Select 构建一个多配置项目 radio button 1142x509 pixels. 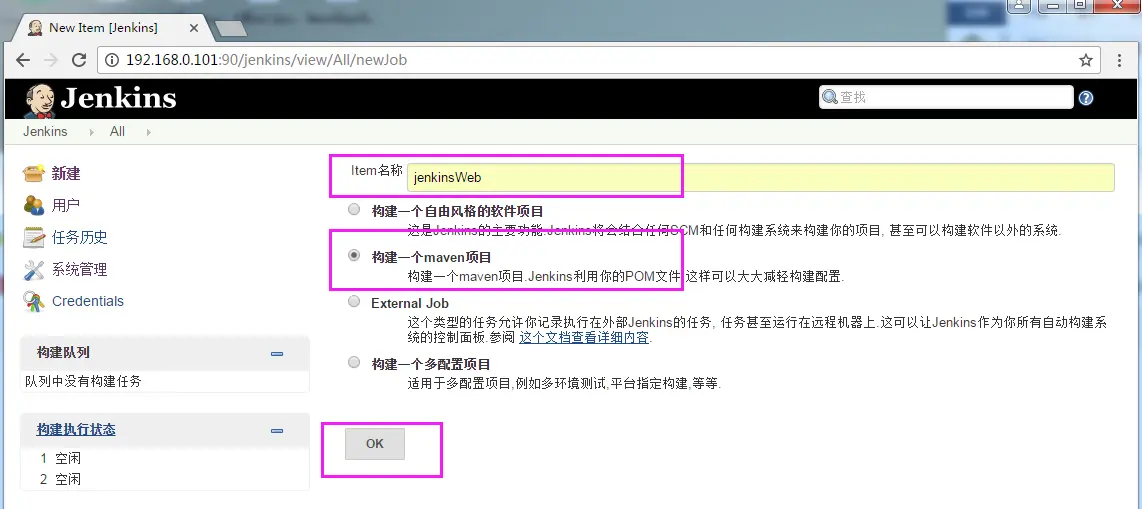[x=354, y=362]
